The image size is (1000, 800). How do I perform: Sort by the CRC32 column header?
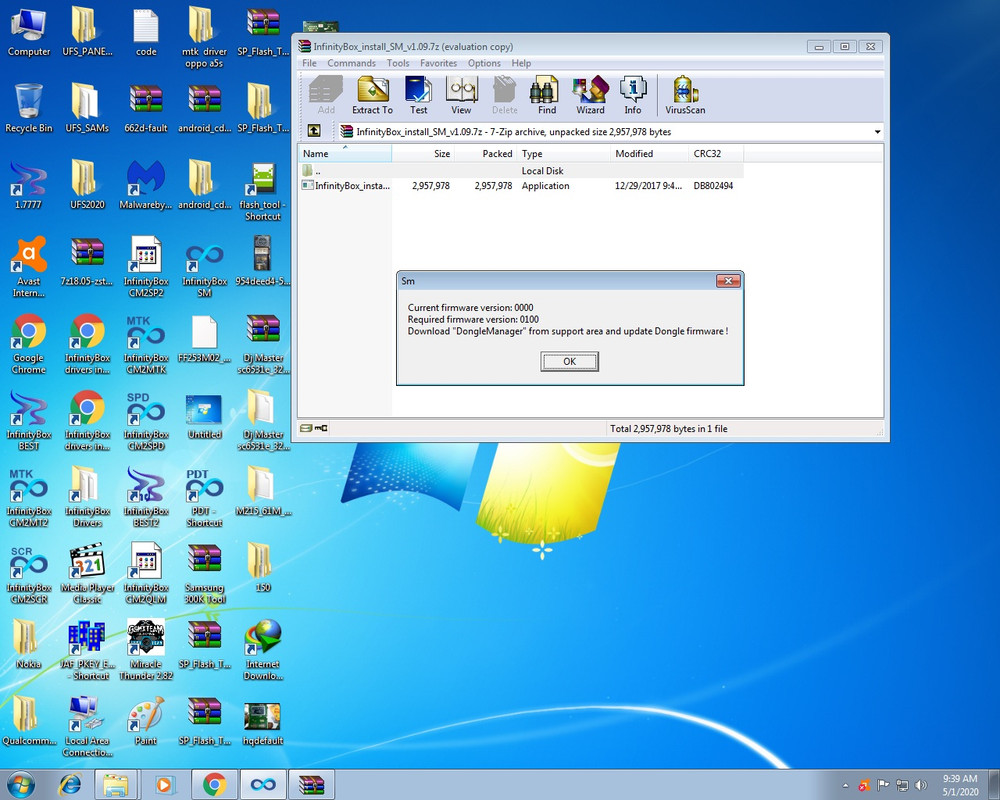click(x=716, y=153)
